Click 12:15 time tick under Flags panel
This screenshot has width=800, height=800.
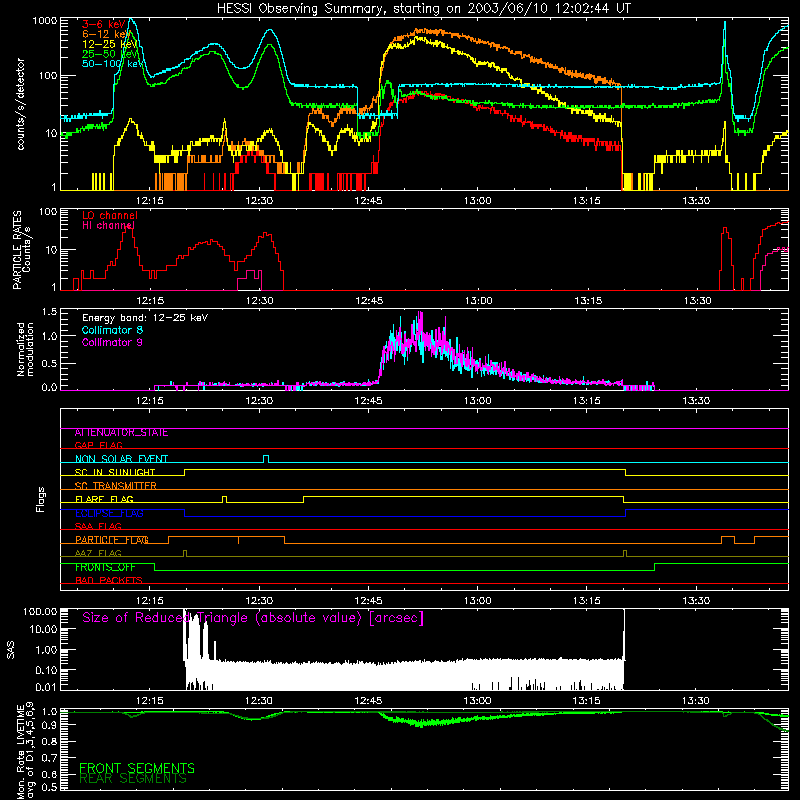point(150,601)
